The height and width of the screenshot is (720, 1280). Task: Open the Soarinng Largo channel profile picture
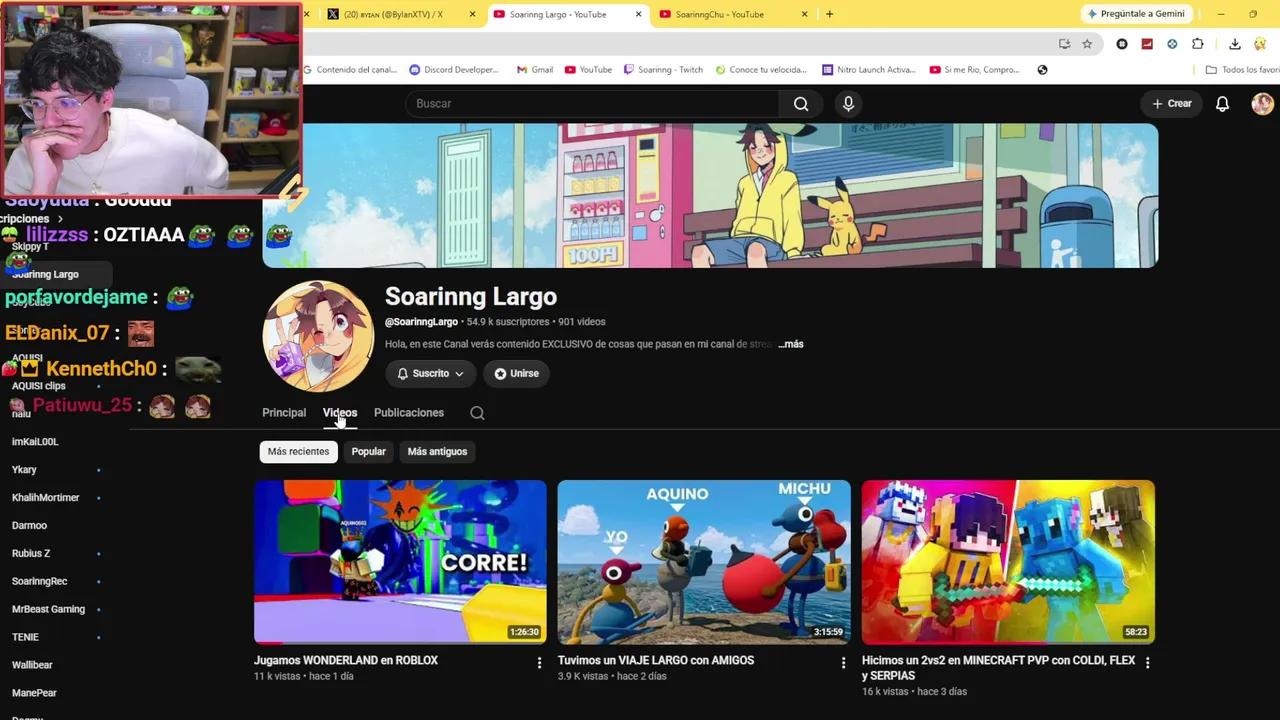coord(318,336)
